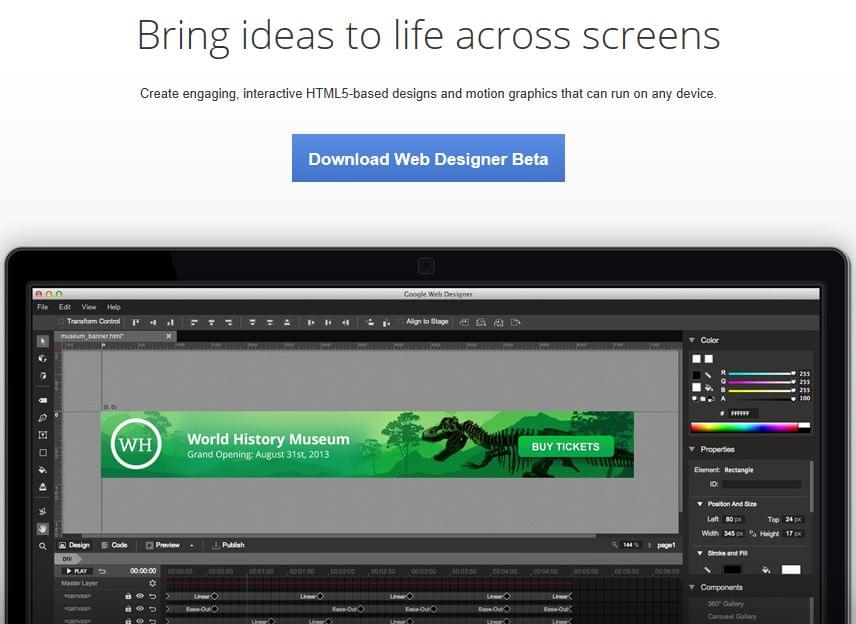This screenshot has height=624, width=856.
Task: Hide the first canvas layer via eye icon
Action: pyautogui.click(x=140, y=596)
